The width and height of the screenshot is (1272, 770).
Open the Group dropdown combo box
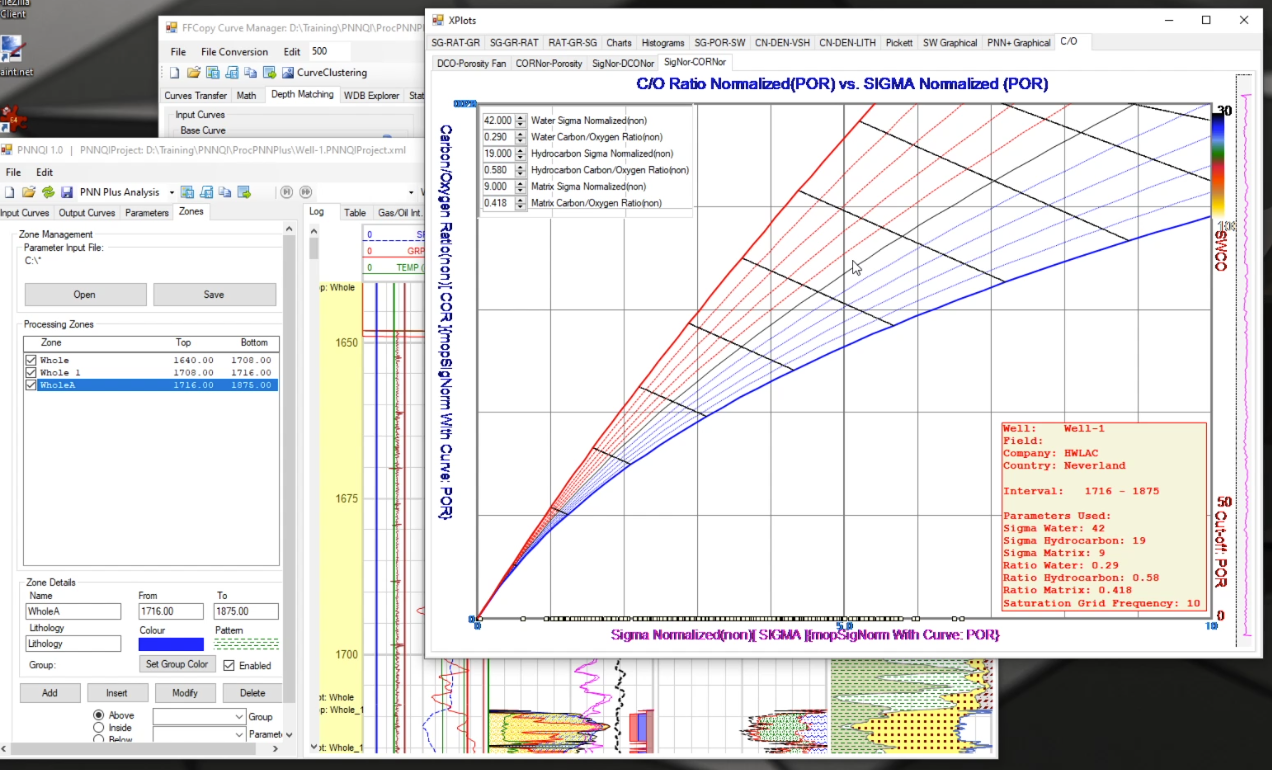coord(199,716)
